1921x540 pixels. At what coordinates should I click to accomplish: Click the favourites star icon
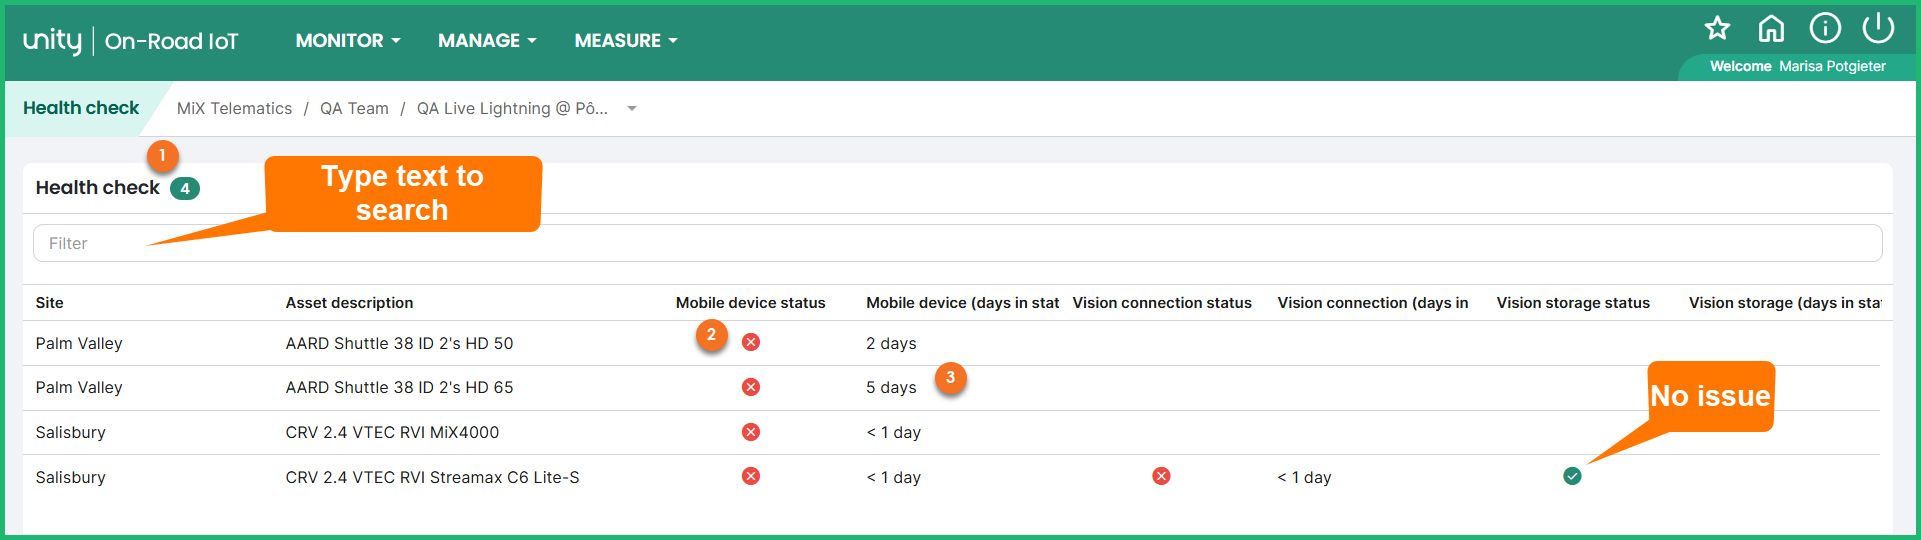point(1717,29)
